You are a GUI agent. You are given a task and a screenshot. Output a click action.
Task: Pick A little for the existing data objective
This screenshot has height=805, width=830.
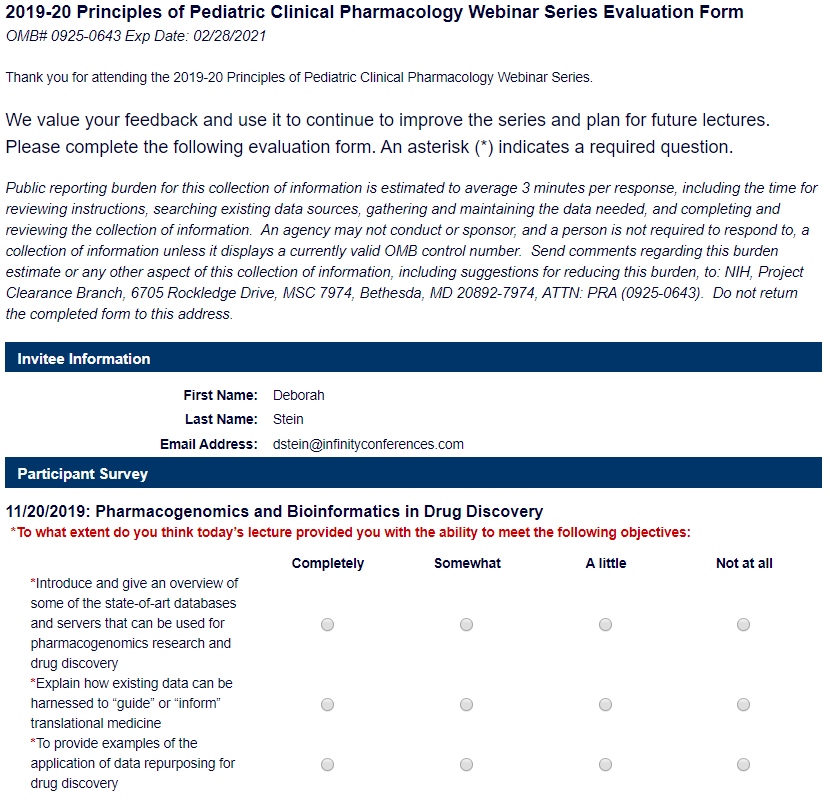coord(605,704)
